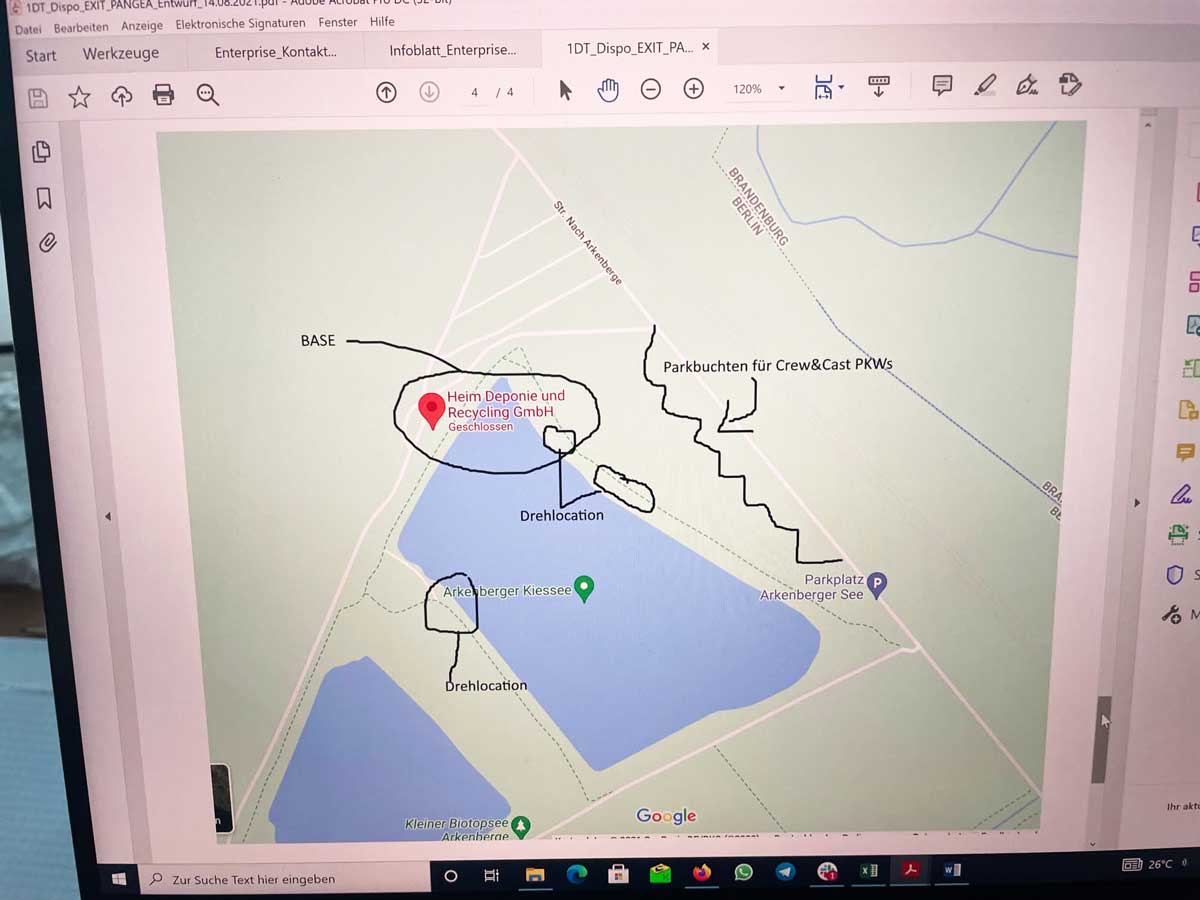Screen dimensions: 1200x900
Task: Open the Bearbeiten menu
Action: click(81, 27)
